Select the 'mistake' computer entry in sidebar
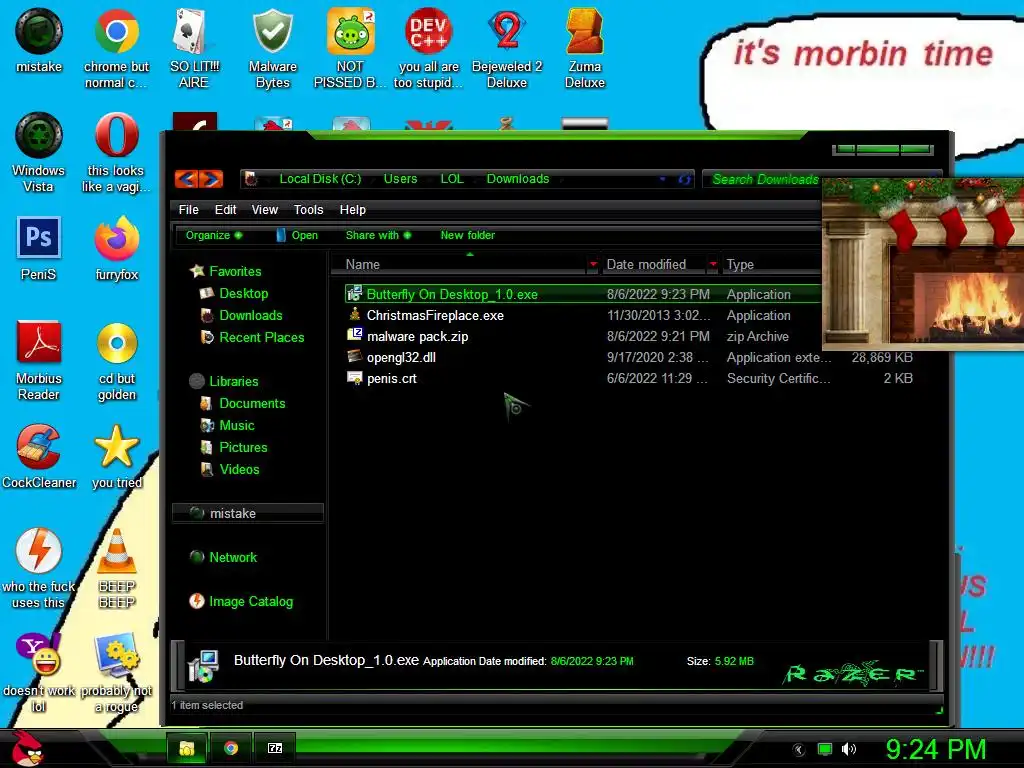Image resolution: width=1024 pixels, height=768 pixels. pyautogui.click(x=248, y=513)
